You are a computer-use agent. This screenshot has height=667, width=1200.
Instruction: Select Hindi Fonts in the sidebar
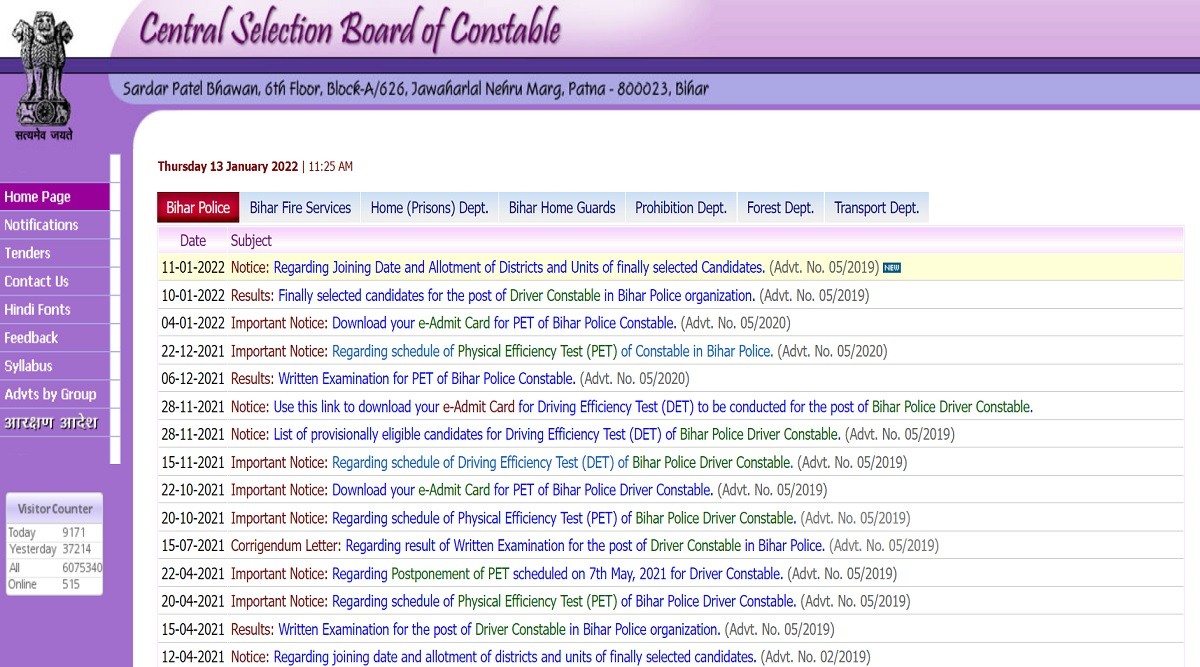[x=38, y=309]
